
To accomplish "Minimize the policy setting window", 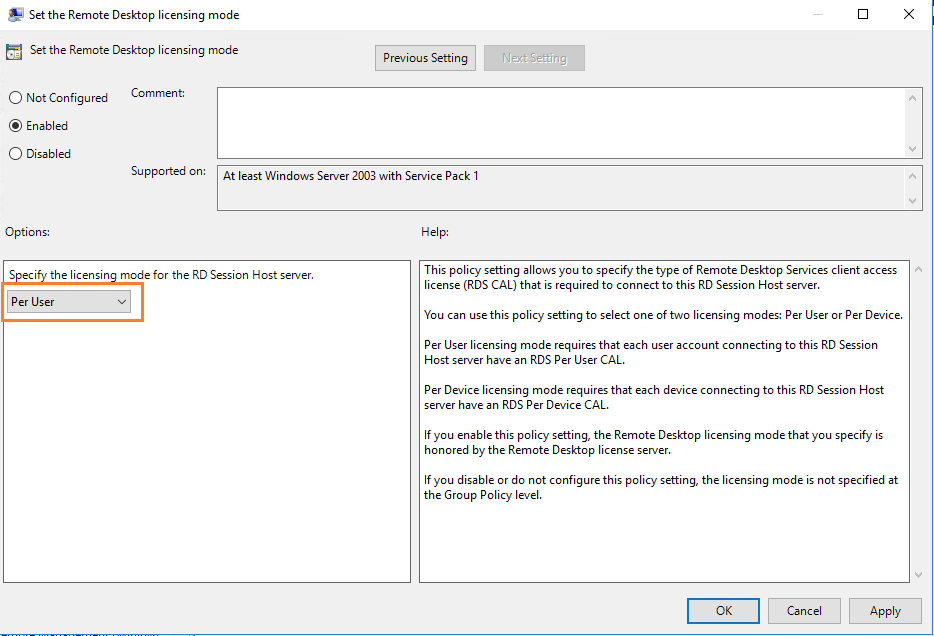I will (x=818, y=14).
